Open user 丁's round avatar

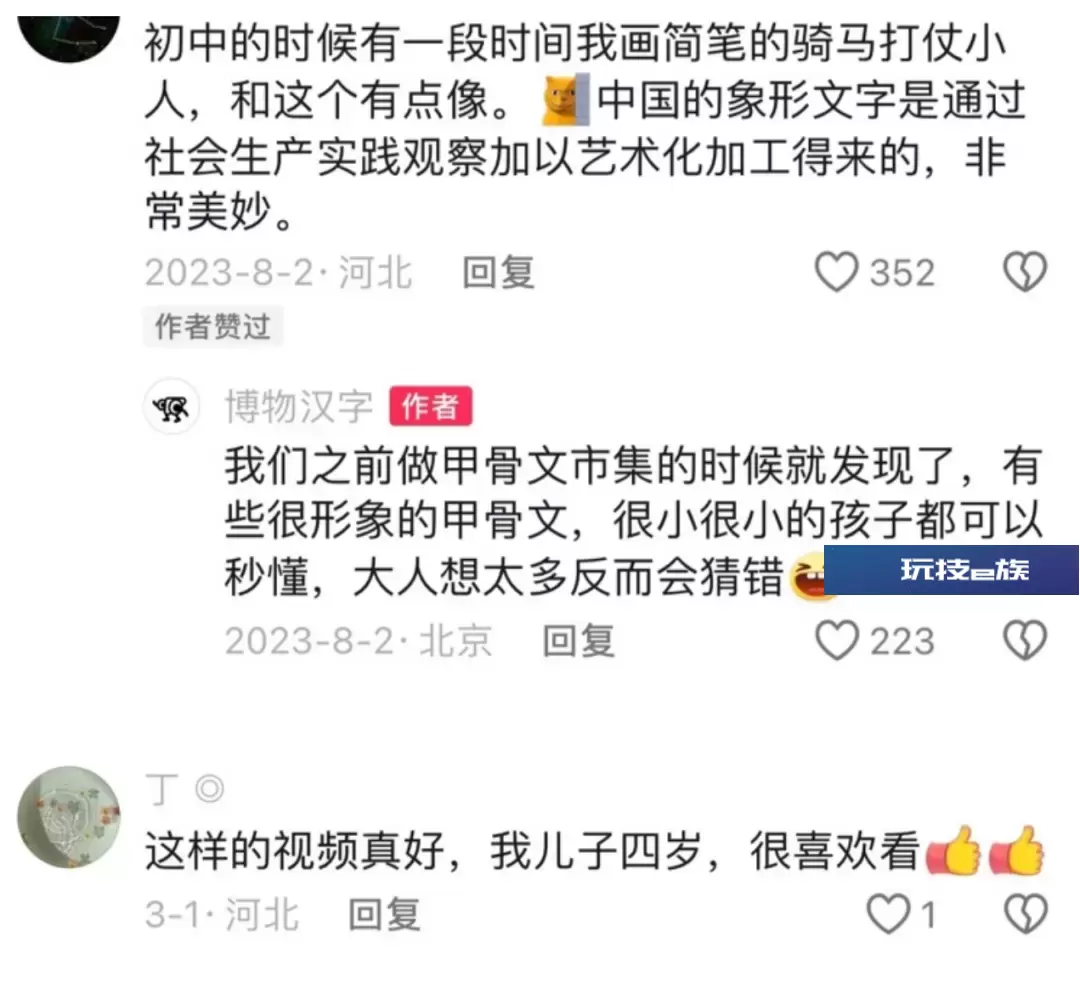(x=69, y=817)
